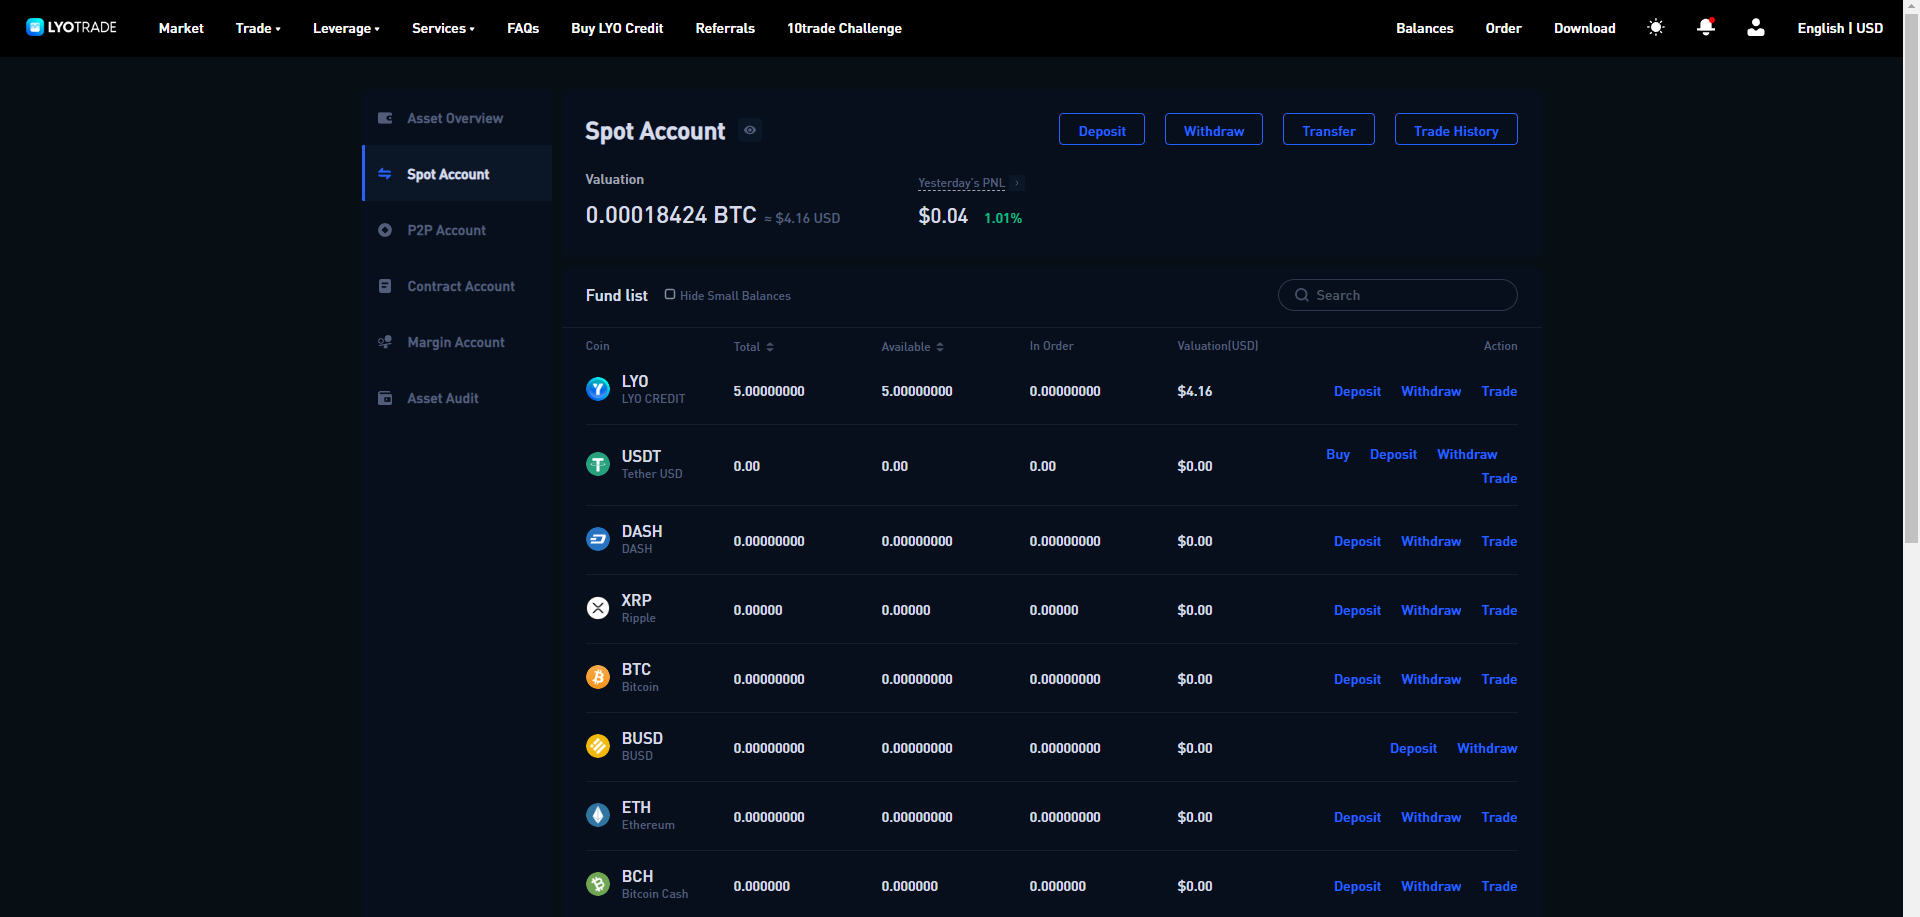1920x917 pixels.
Task: Click the ETH Ethereum coin icon
Action: pyautogui.click(x=598, y=815)
